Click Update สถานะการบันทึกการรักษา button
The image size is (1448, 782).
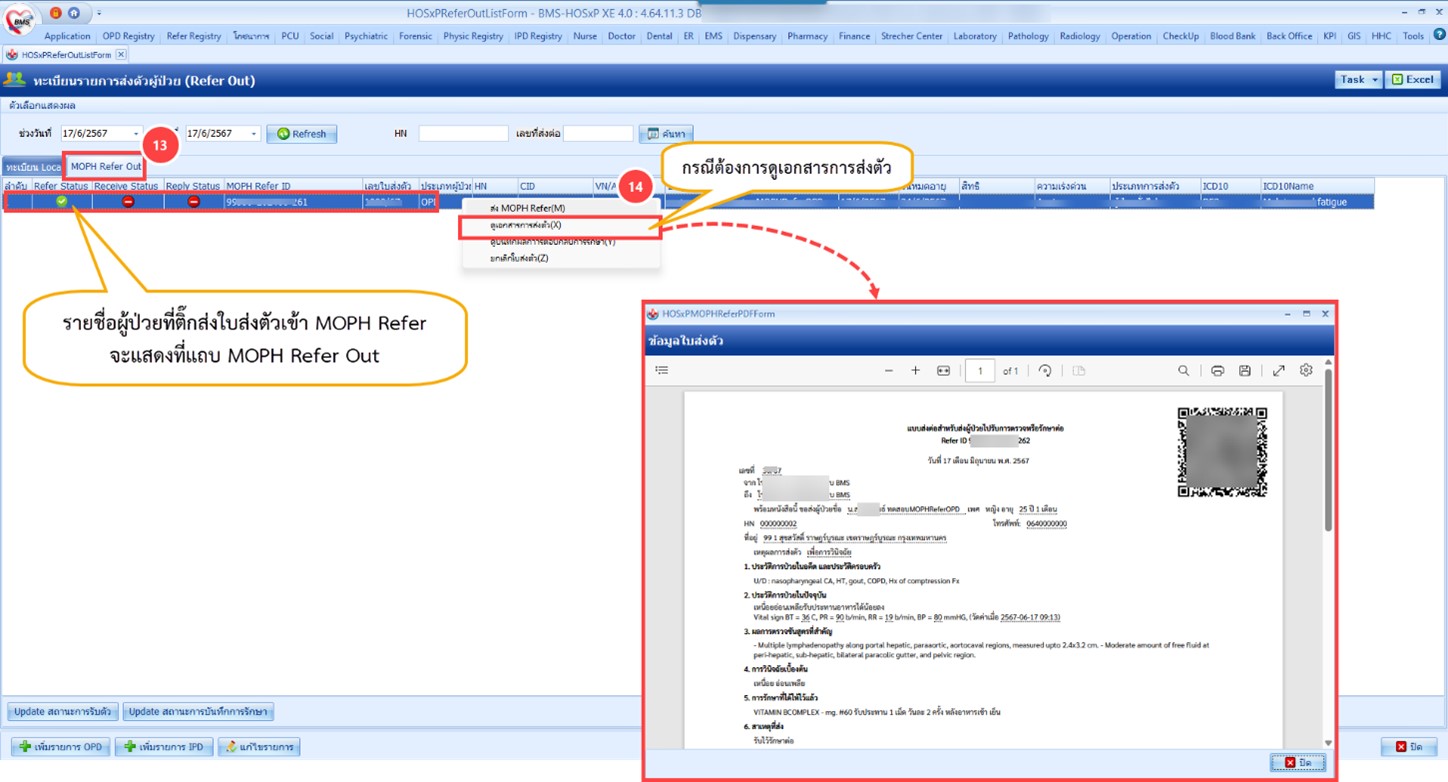pos(198,712)
